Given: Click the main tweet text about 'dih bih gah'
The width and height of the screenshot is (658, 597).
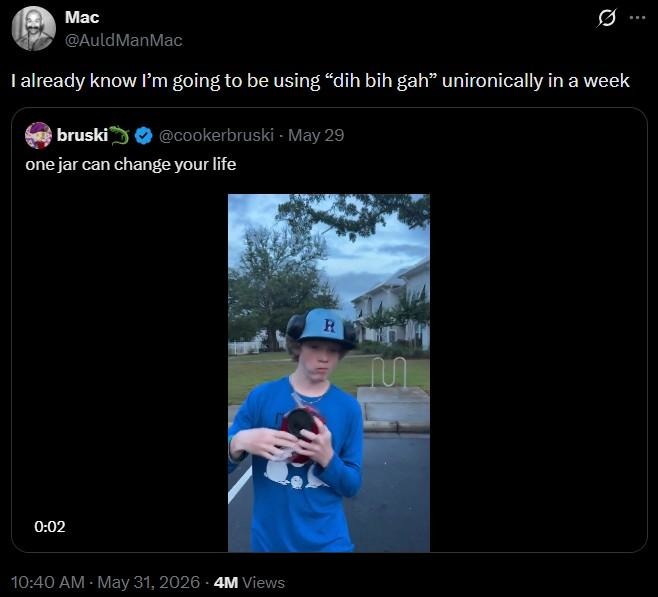Looking at the screenshot, I should pyautogui.click(x=320, y=81).
